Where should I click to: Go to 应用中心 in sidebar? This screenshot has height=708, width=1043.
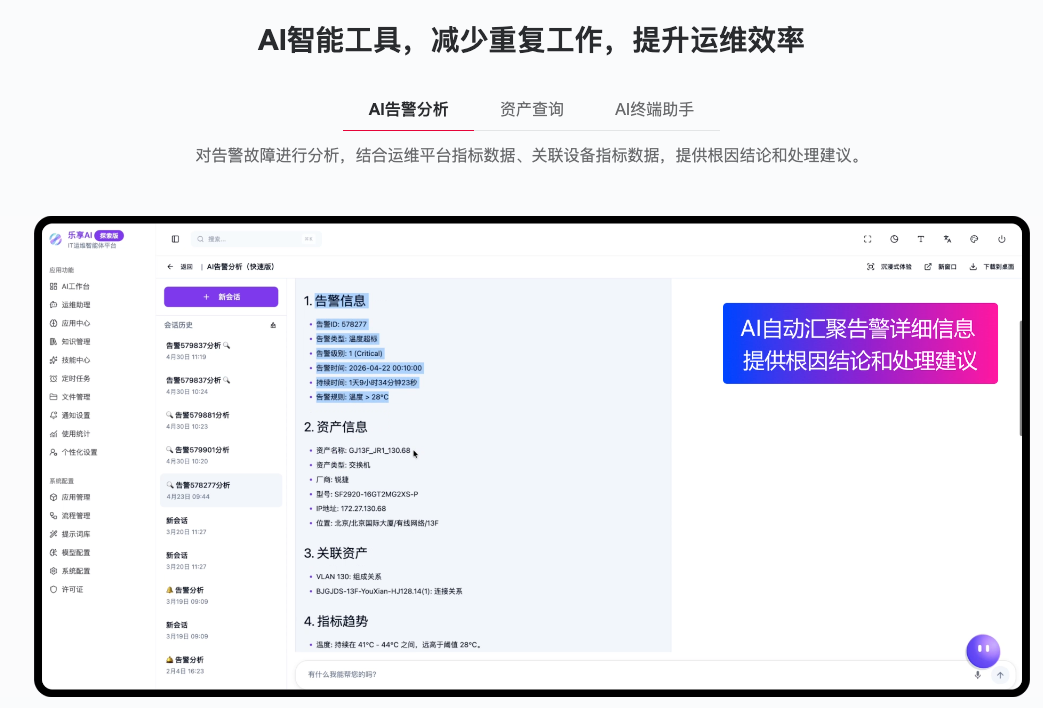(x=70, y=323)
